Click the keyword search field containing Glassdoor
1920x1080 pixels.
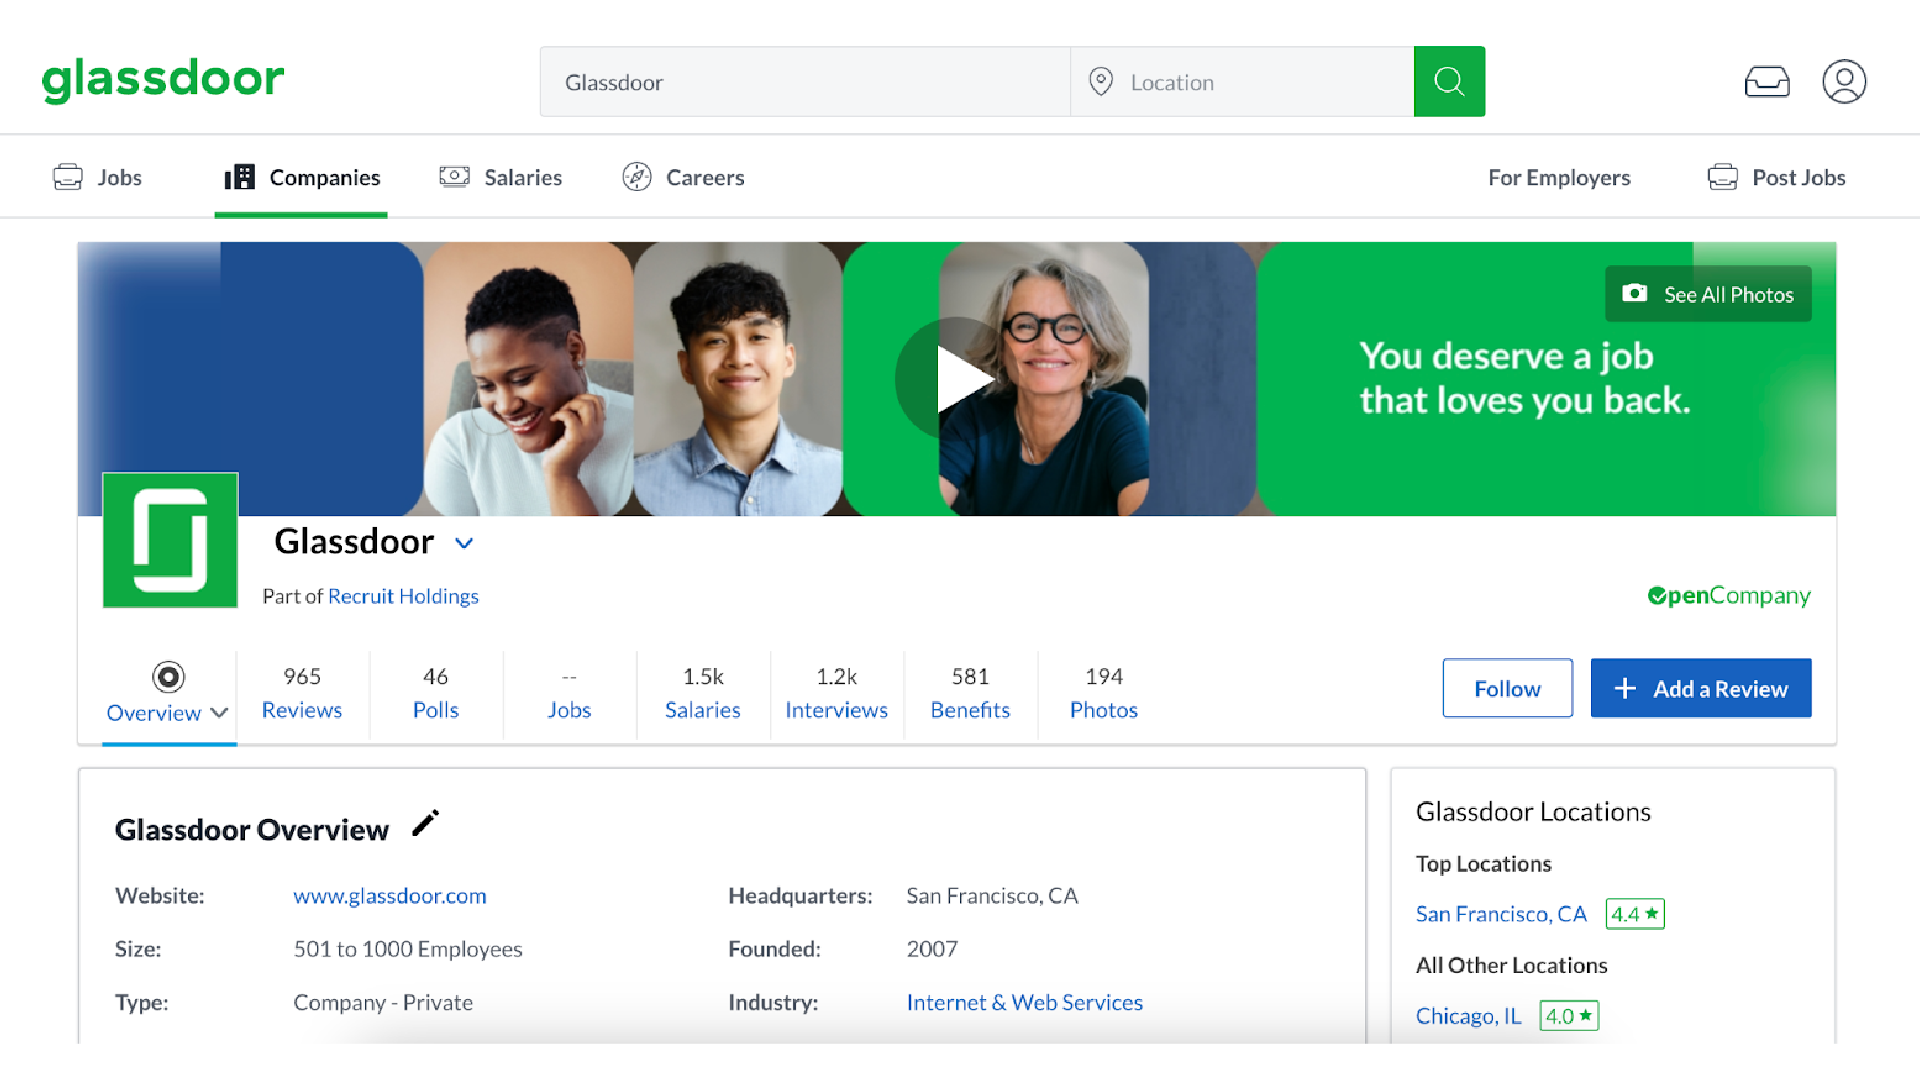coord(805,81)
